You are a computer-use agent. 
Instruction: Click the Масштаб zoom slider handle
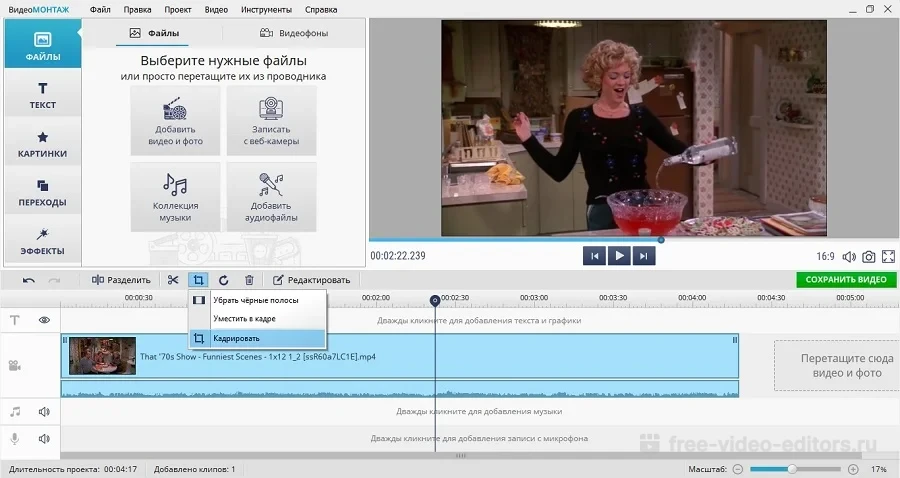tap(792, 469)
